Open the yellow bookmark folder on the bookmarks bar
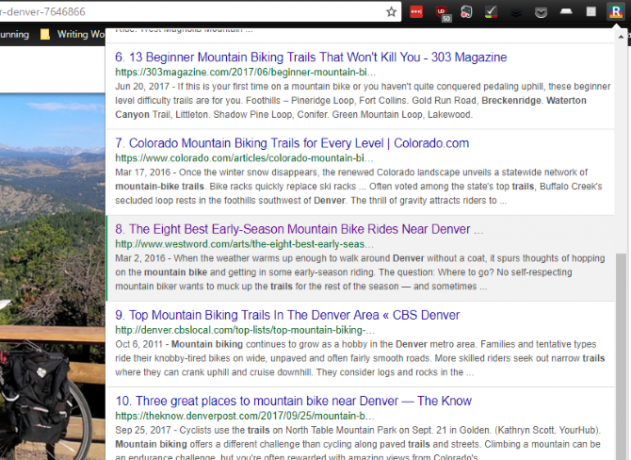The height and width of the screenshot is (460, 631). 45,35
